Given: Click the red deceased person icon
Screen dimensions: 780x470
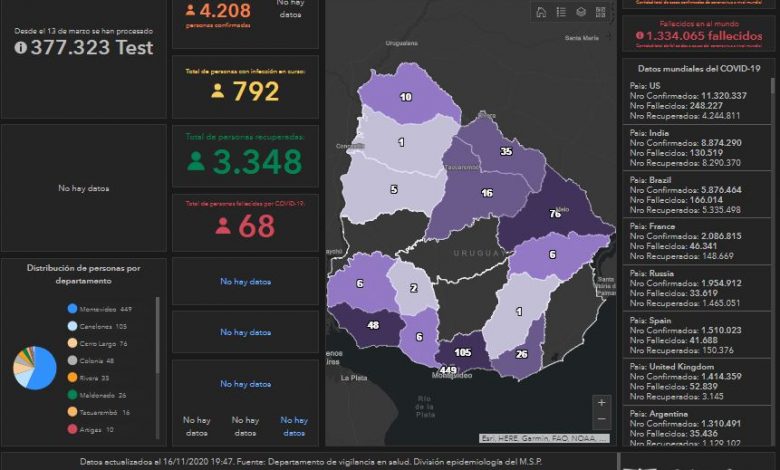Looking at the screenshot, I should [223, 226].
